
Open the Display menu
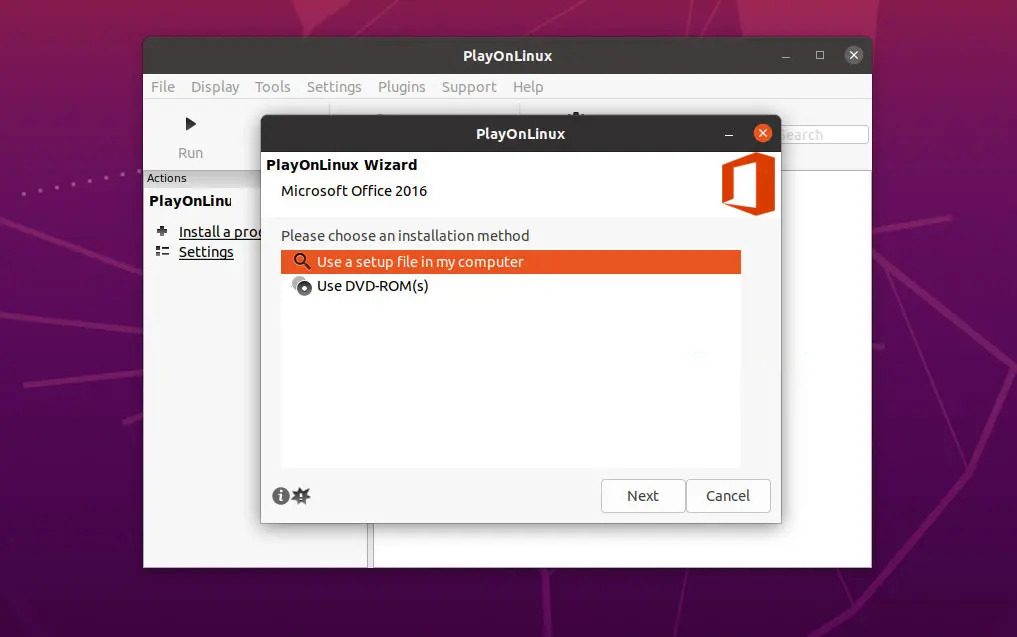click(x=214, y=87)
